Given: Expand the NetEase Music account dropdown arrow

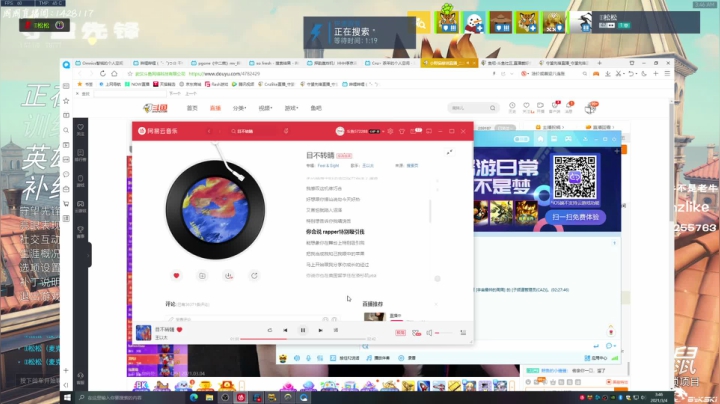Looking at the screenshot, I should pyautogui.click(x=383, y=131).
